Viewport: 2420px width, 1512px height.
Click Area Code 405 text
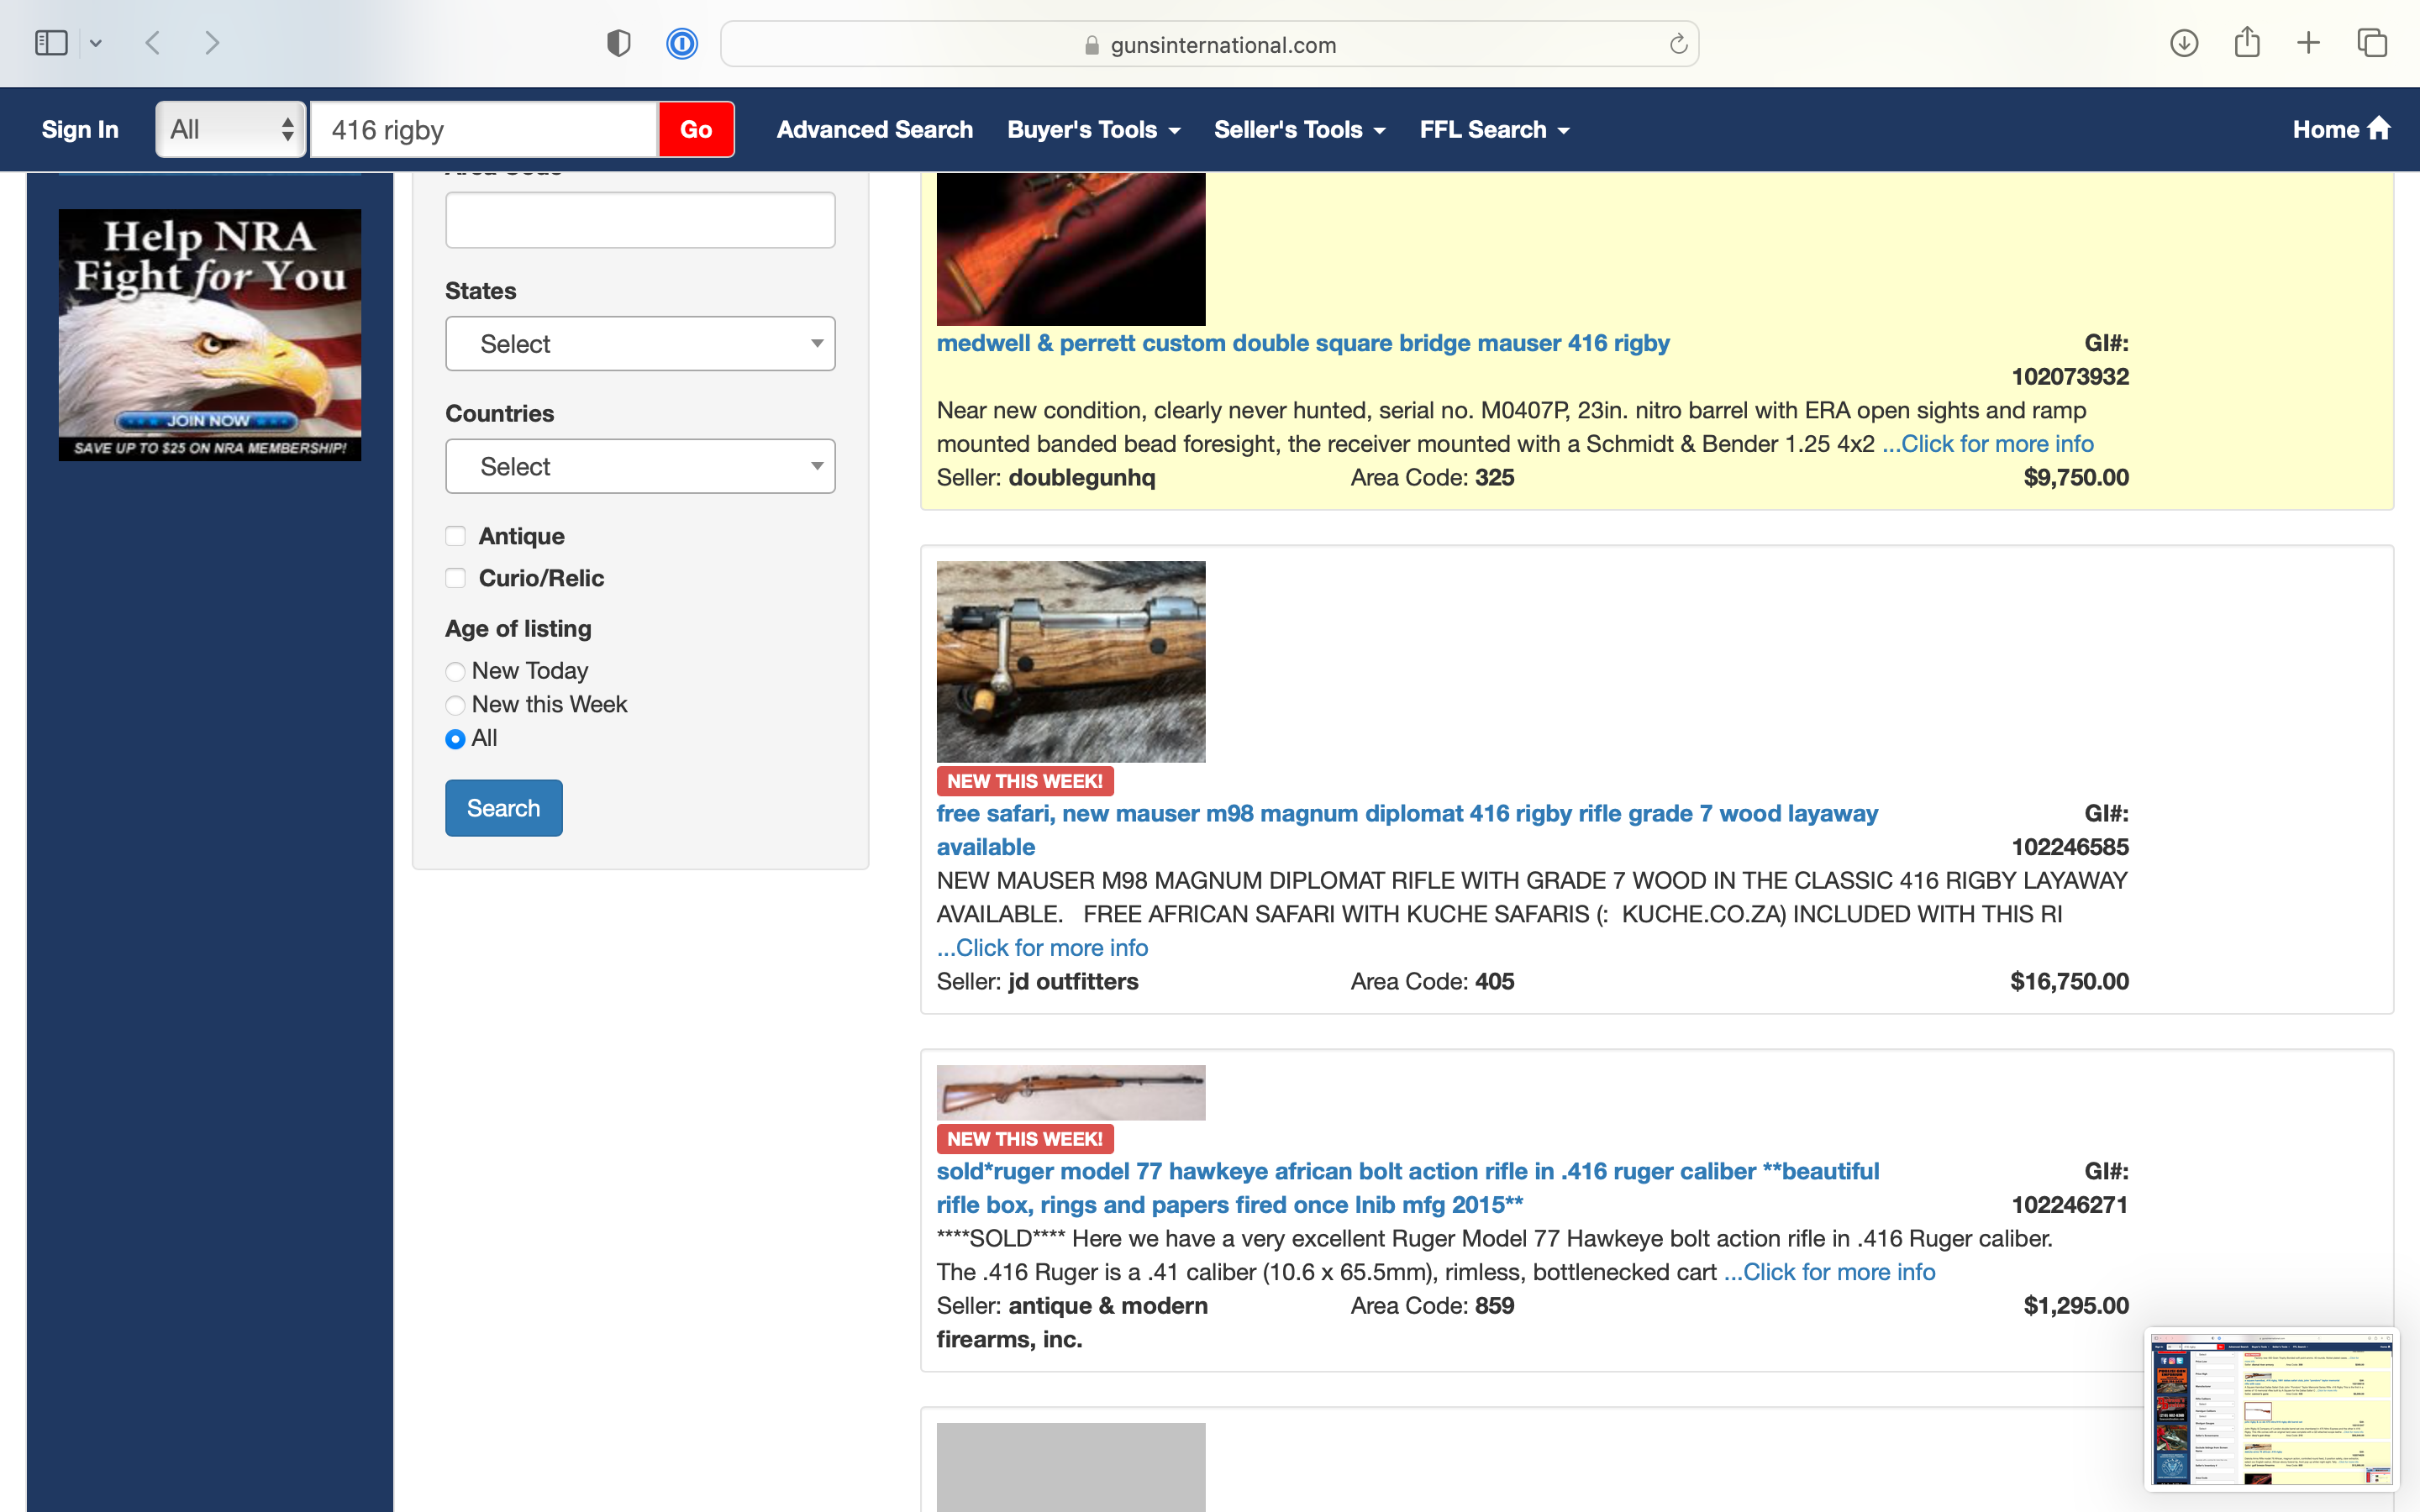tap(1432, 982)
